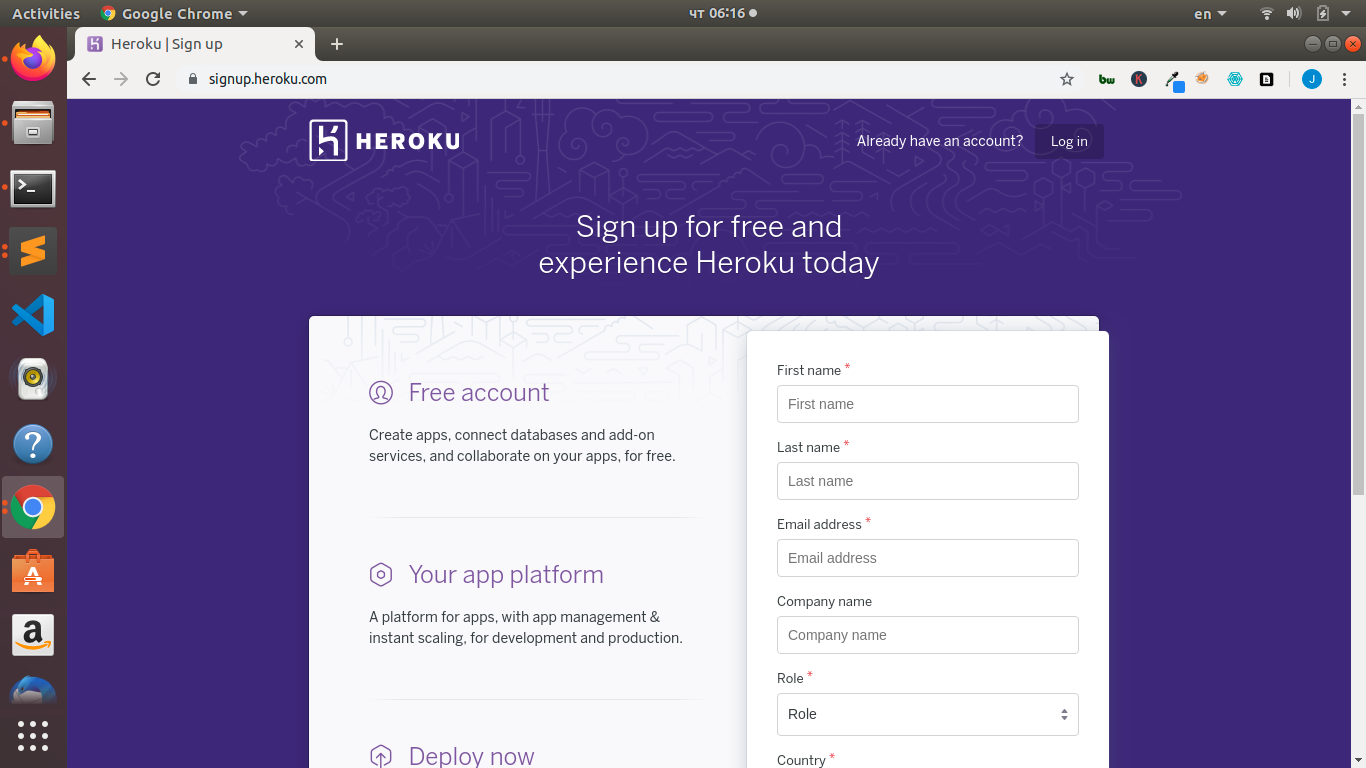Open the Role dropdown in the form
The height and width of the screenshot is (768, 1366).
coord(927,714)
